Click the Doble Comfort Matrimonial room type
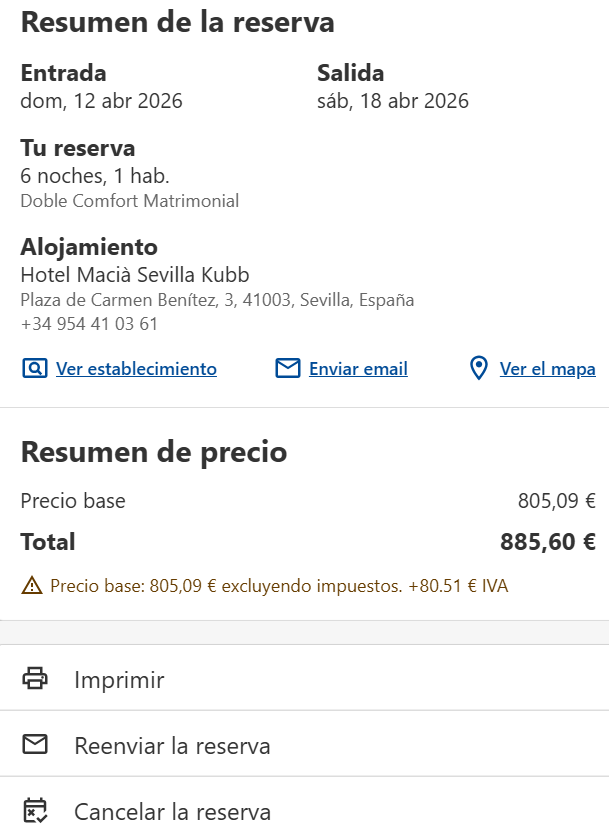The image size is (609, 839). coord(129,201)
